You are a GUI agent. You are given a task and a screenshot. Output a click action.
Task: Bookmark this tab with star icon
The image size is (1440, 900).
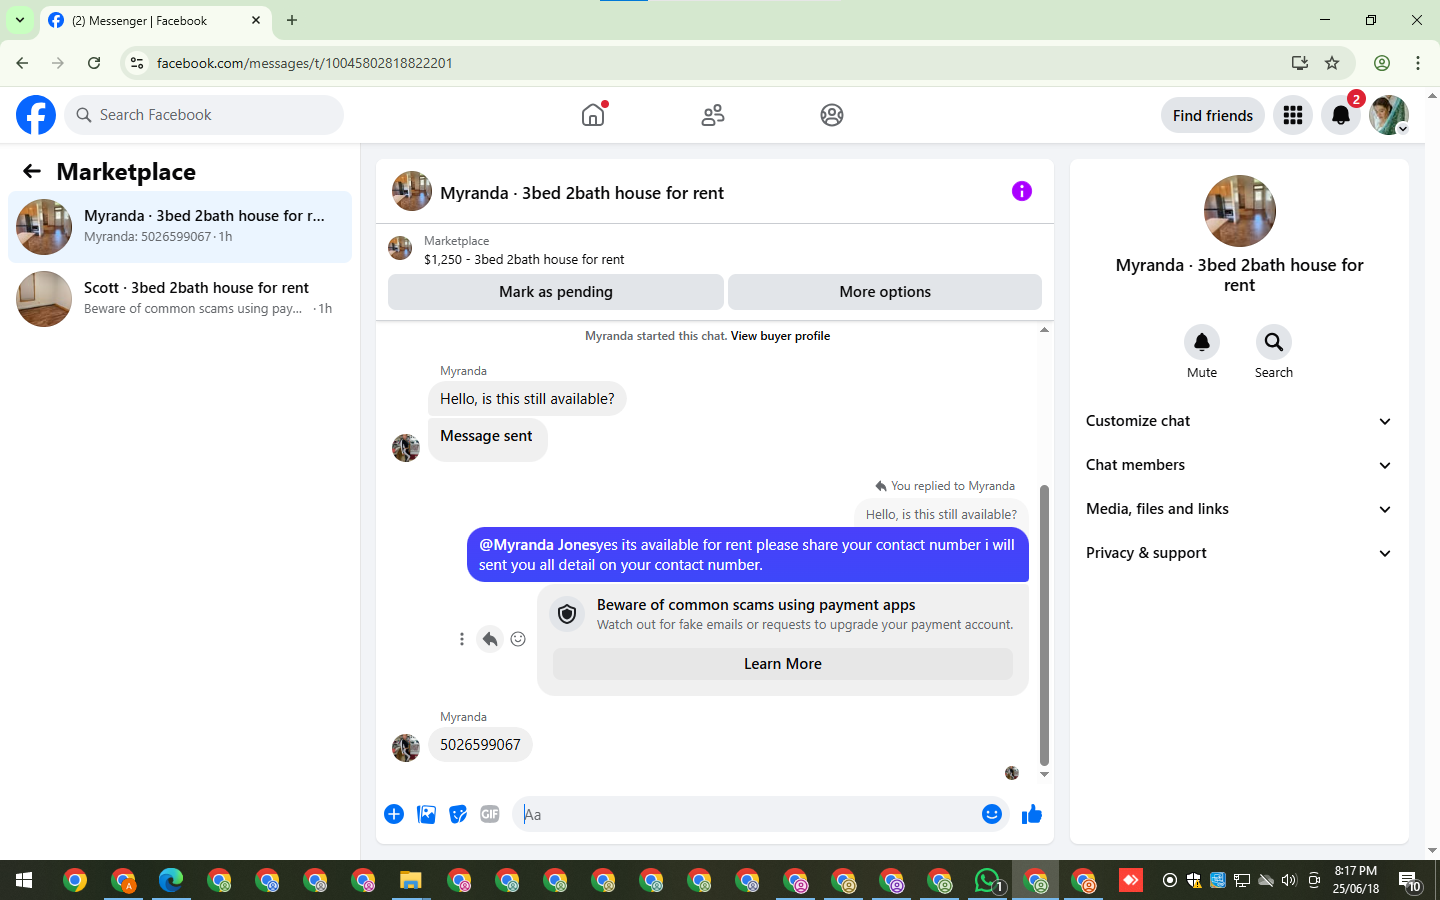(1332, 63)
